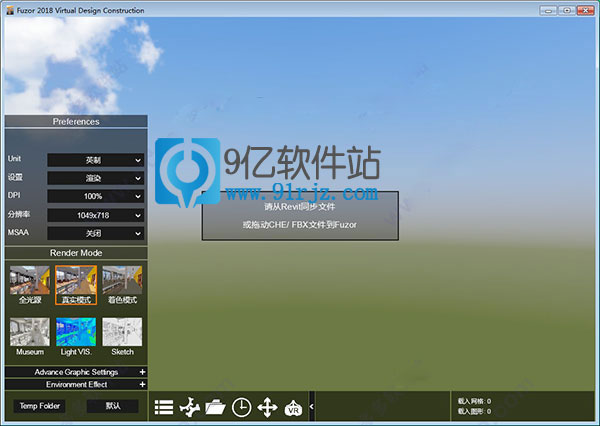Select the Museum render mode thumbnail
This screenshot has width=600, height=426.
click(x=30, y=337)
